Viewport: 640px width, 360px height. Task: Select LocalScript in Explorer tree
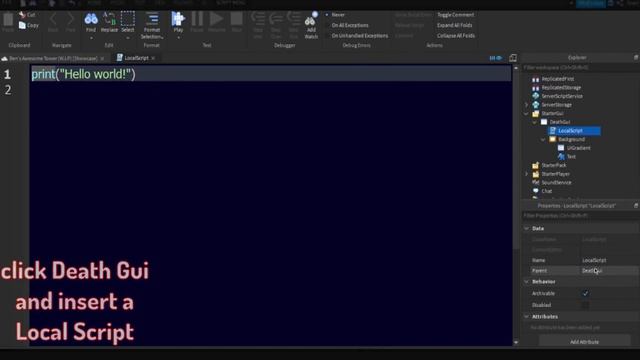click(x=574, y=131)
